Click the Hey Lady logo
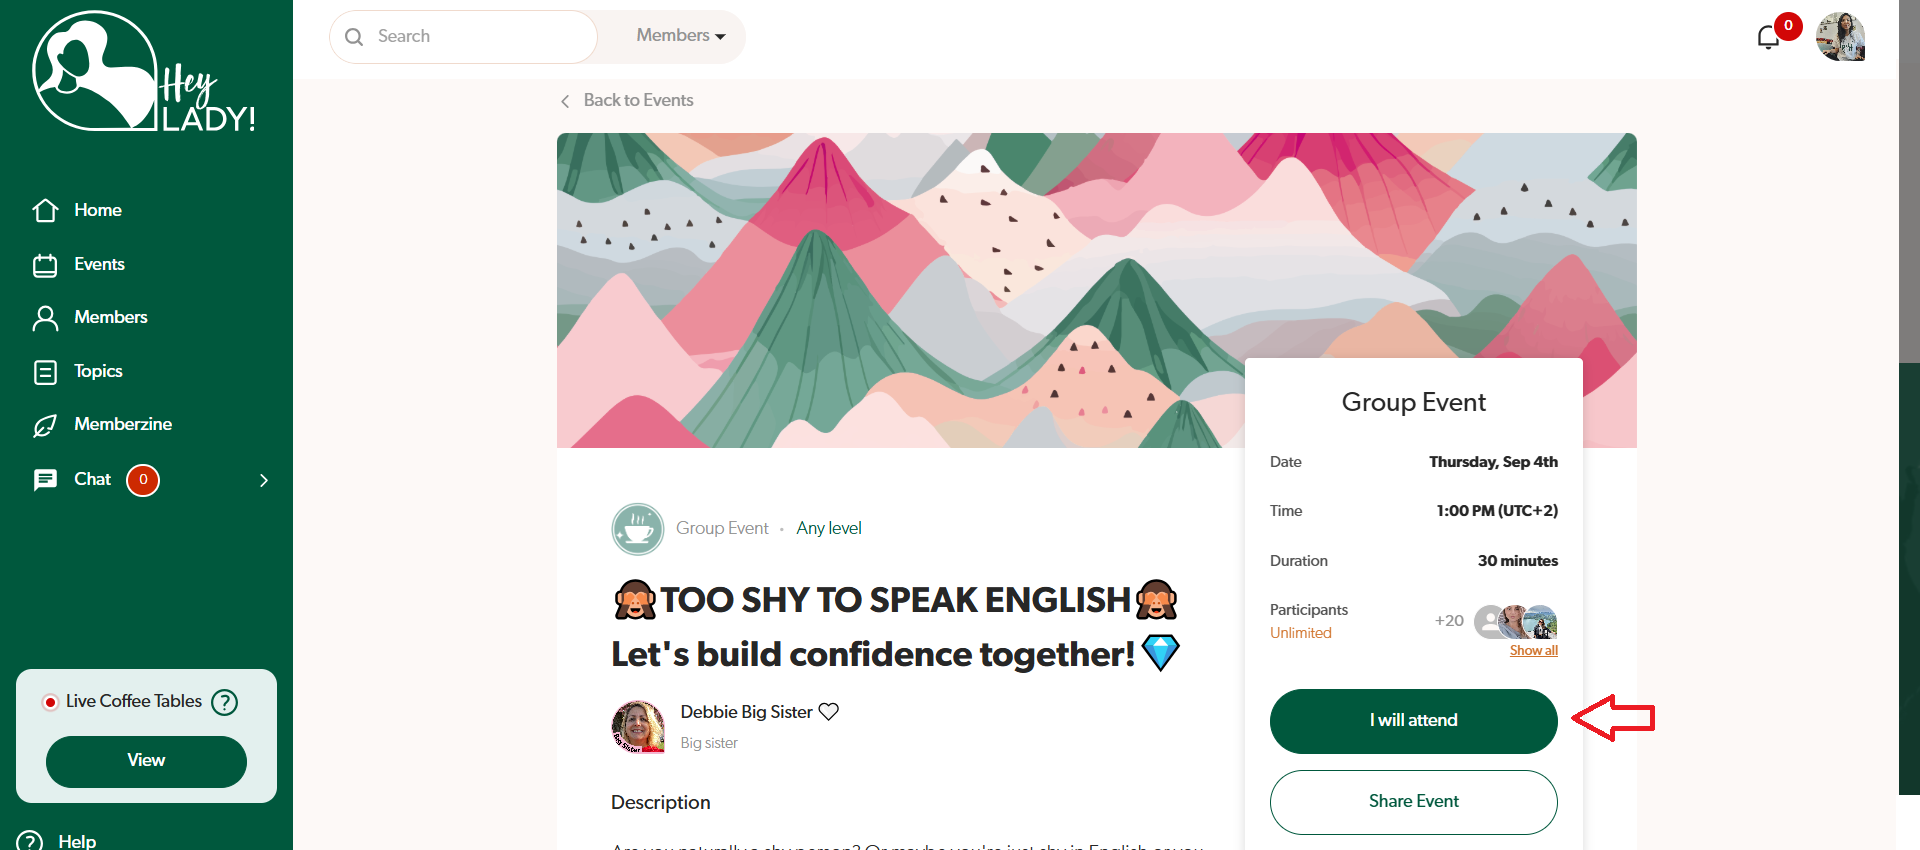 tap(144, 72)
